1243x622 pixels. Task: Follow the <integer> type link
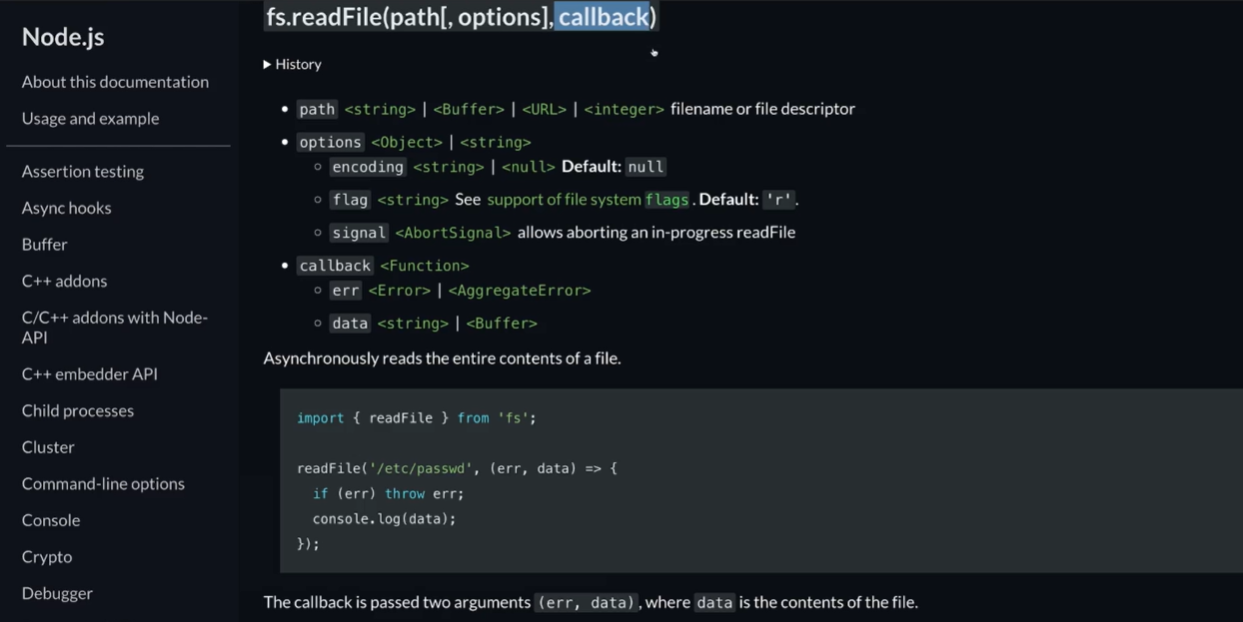coord(624,109)
